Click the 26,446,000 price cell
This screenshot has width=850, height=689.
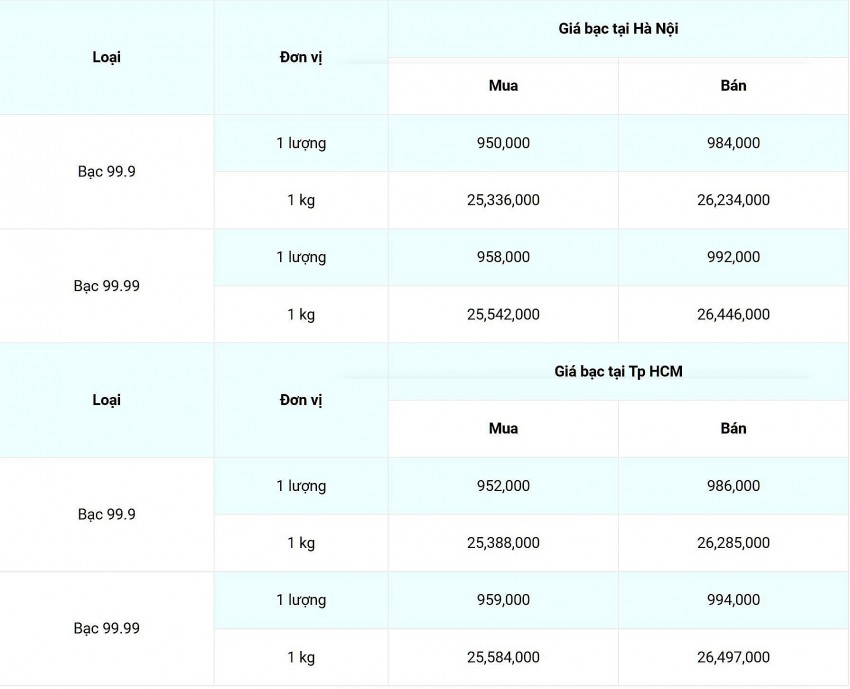click(x=733, y=314)
